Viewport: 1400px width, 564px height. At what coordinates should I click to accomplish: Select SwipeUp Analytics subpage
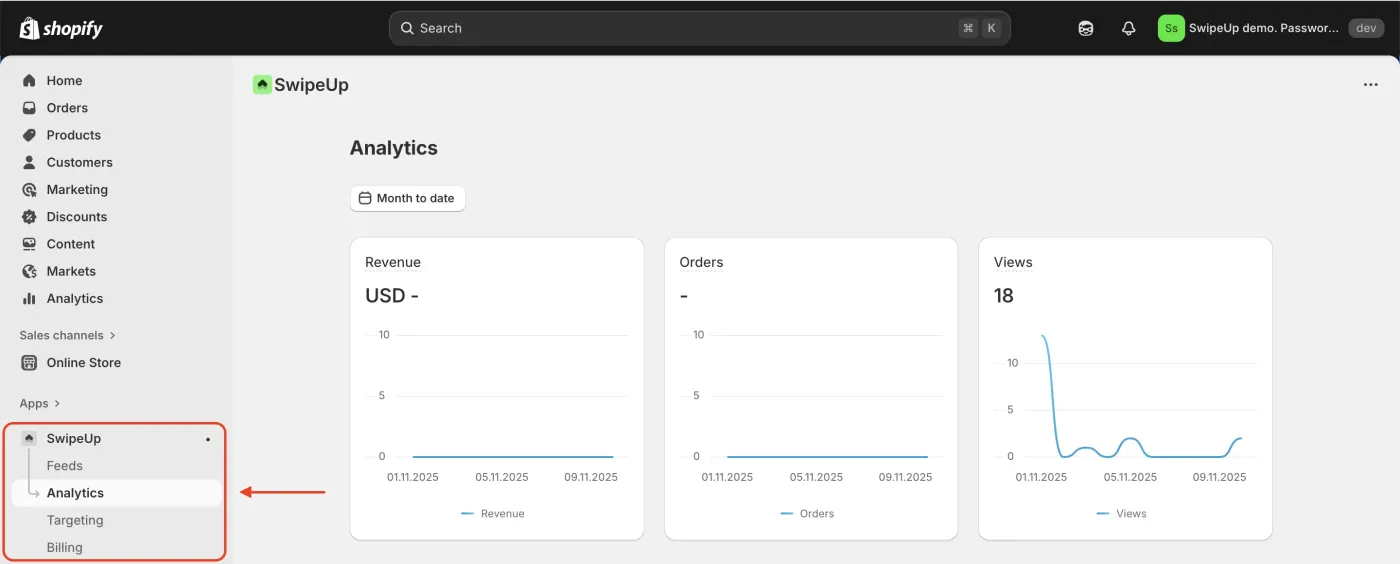(x=116, y=493)
